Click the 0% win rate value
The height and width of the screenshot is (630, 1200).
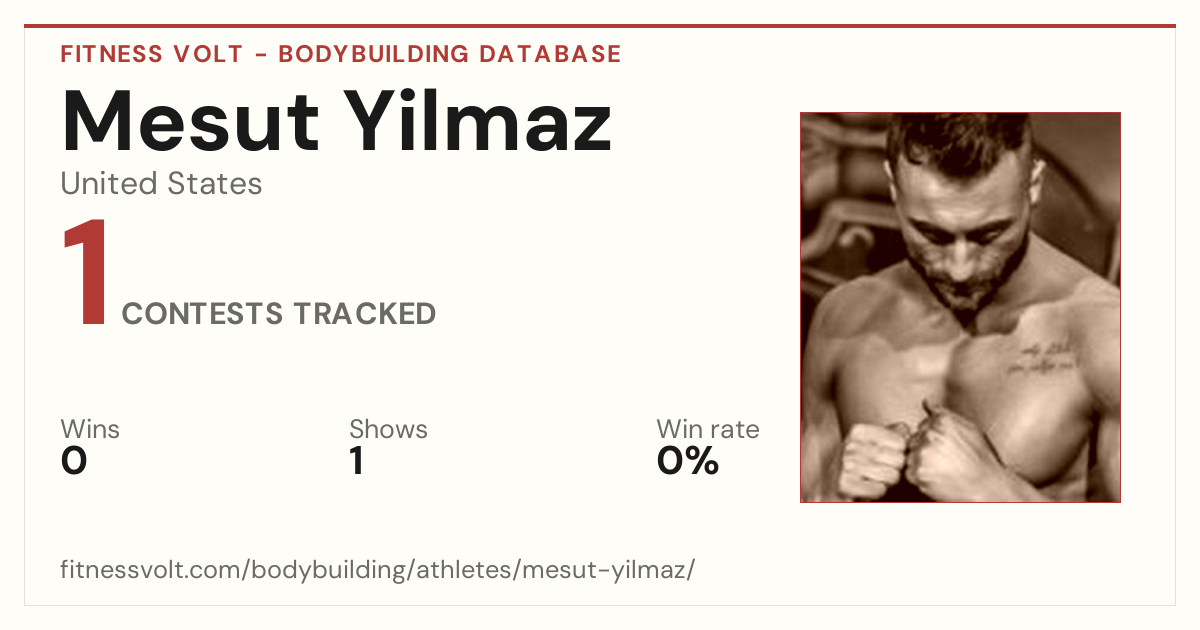(x=688, y=462)
